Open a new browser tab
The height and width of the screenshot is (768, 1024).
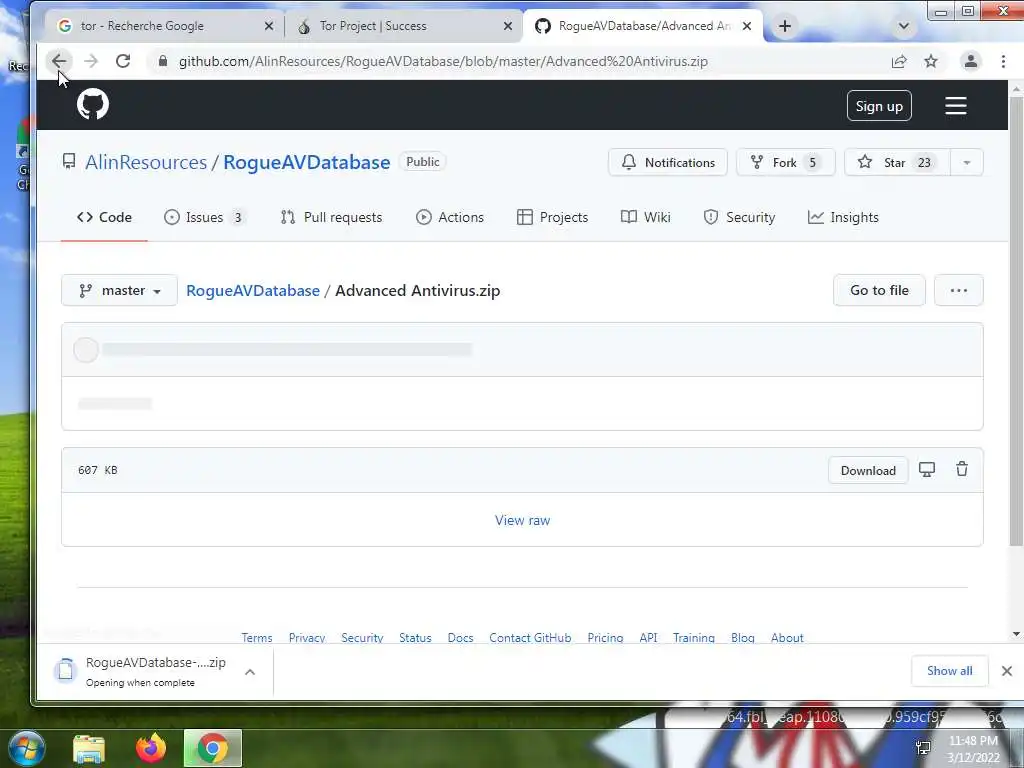coord(785,26)
